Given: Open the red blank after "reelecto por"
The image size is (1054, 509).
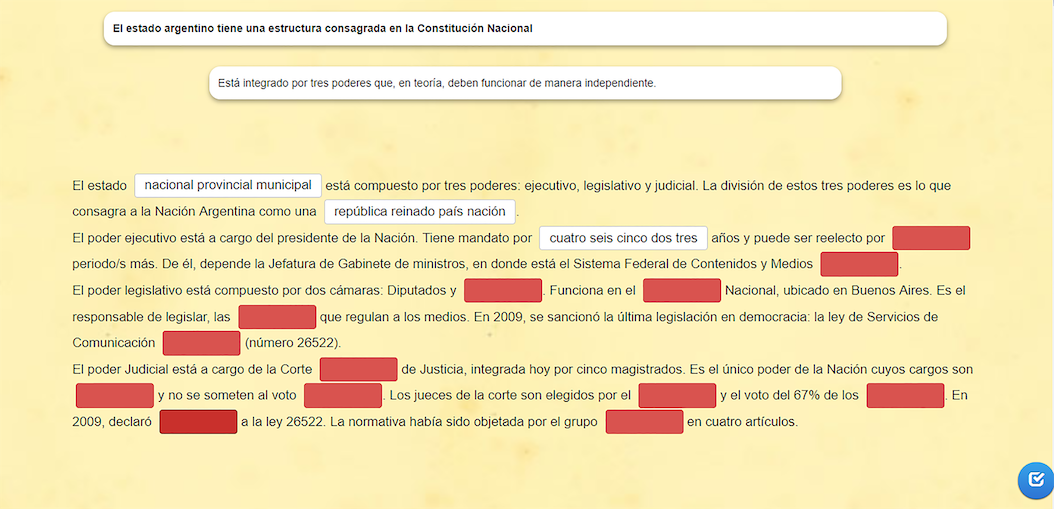Looking at the screenshot, I should 930,239.
